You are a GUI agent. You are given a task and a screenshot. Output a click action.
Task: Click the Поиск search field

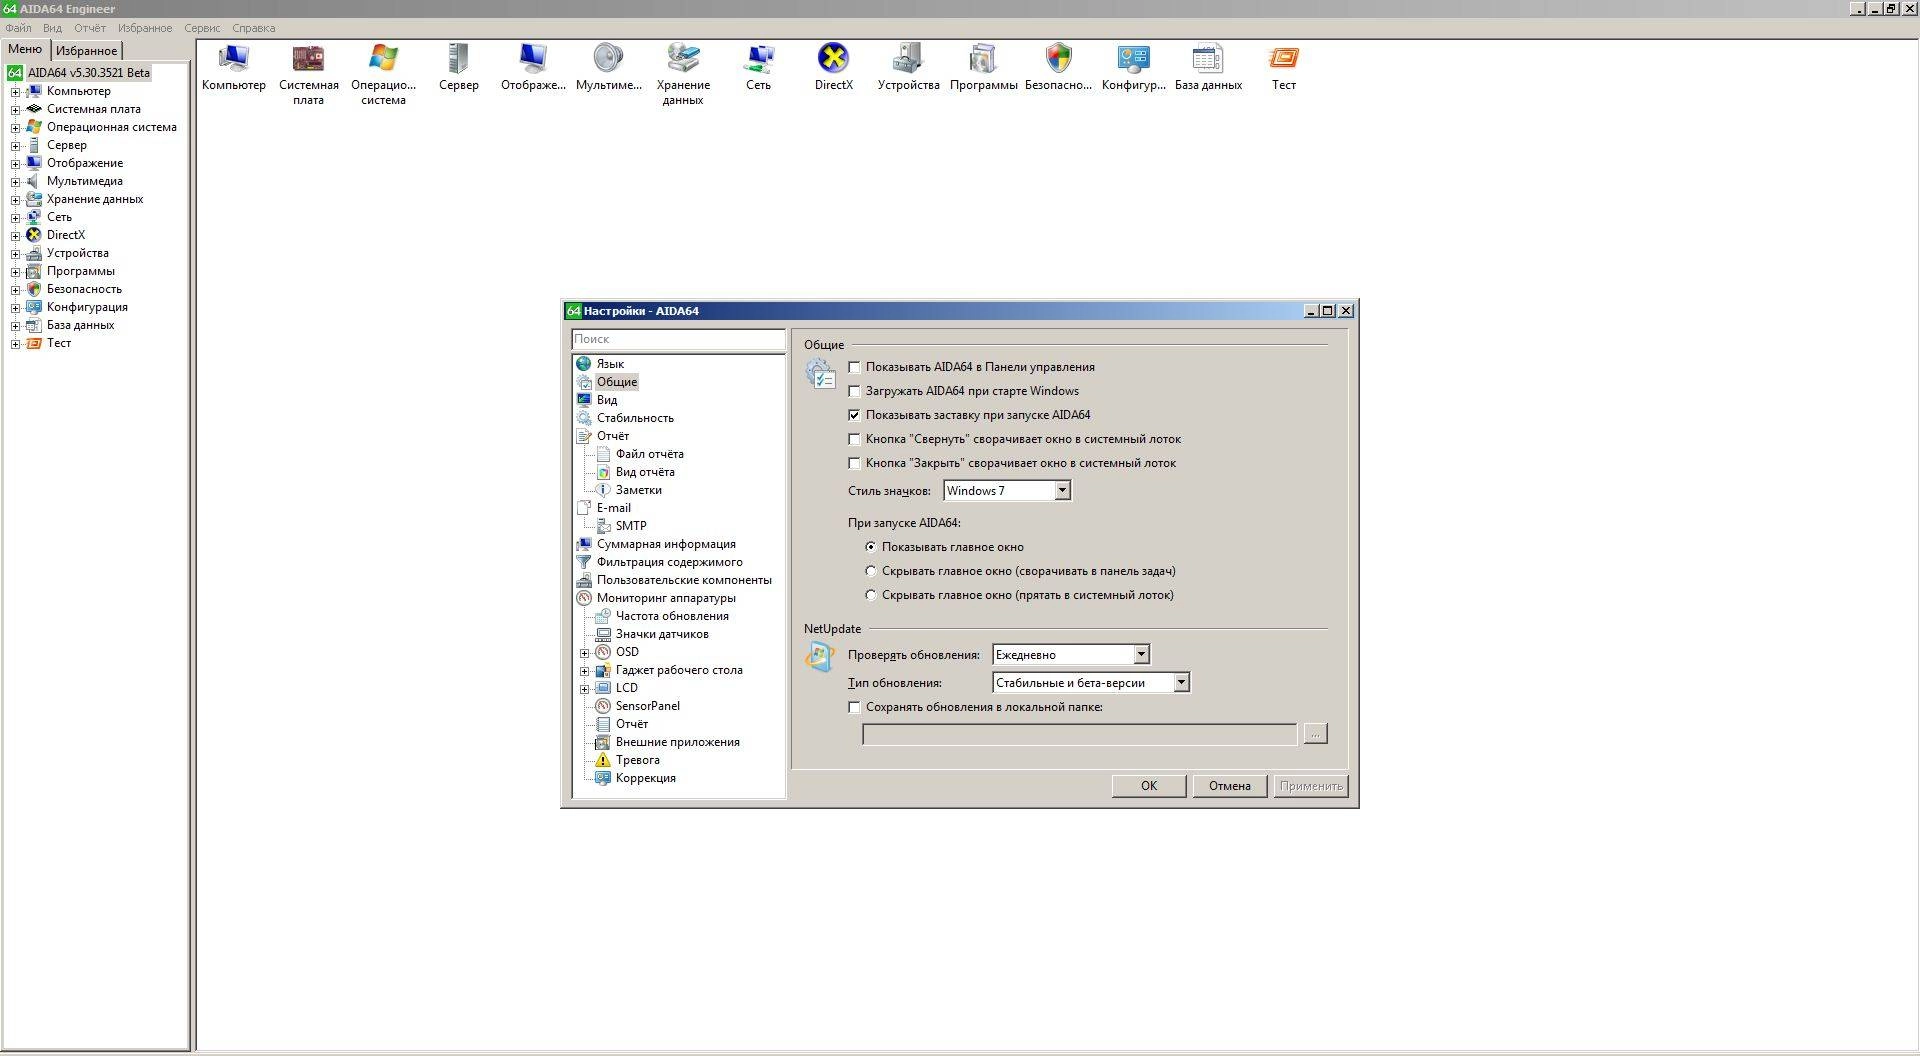point(678,339)
